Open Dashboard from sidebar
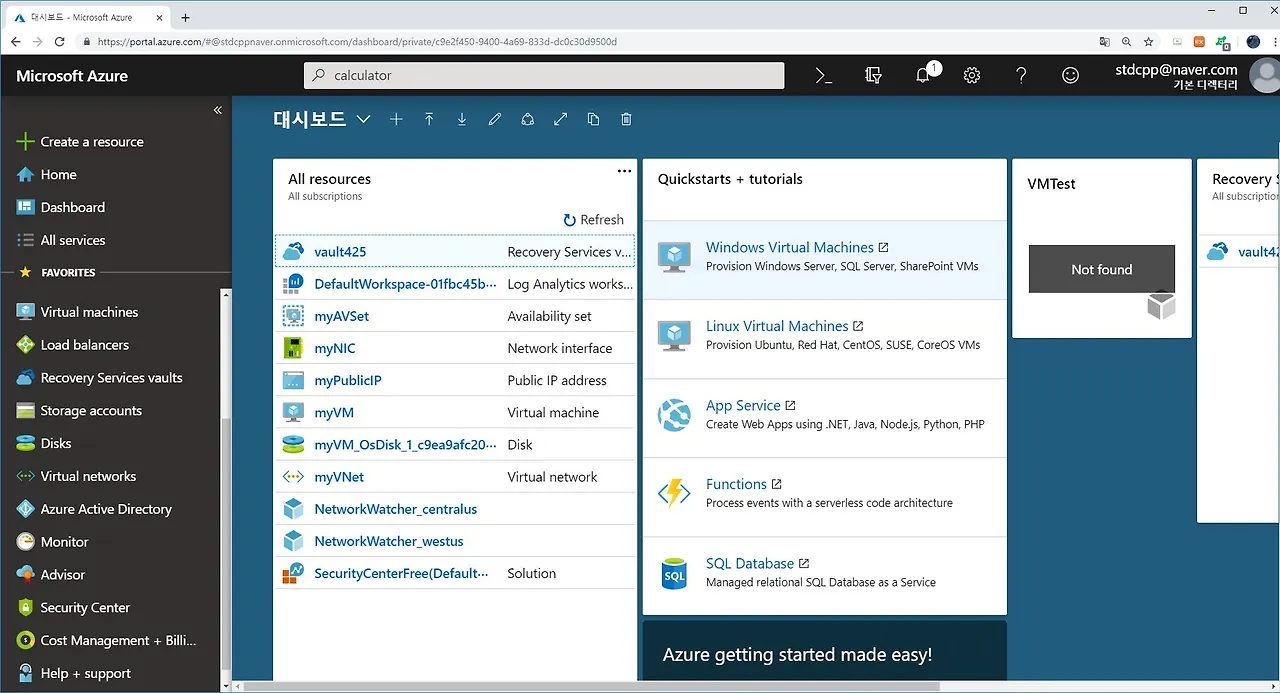This screenshot has width=1280, height=693. pyautogui.click(x=61, y=207)
